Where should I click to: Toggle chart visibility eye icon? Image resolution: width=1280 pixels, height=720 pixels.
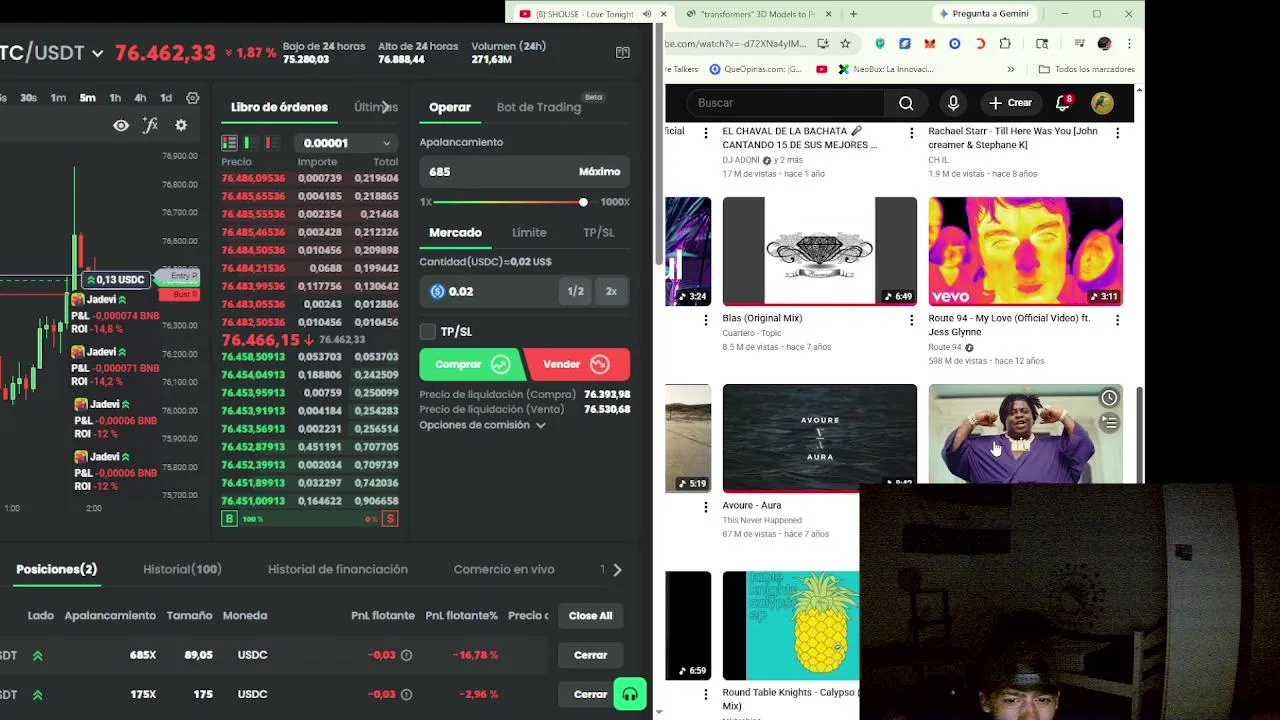point(121,126)
